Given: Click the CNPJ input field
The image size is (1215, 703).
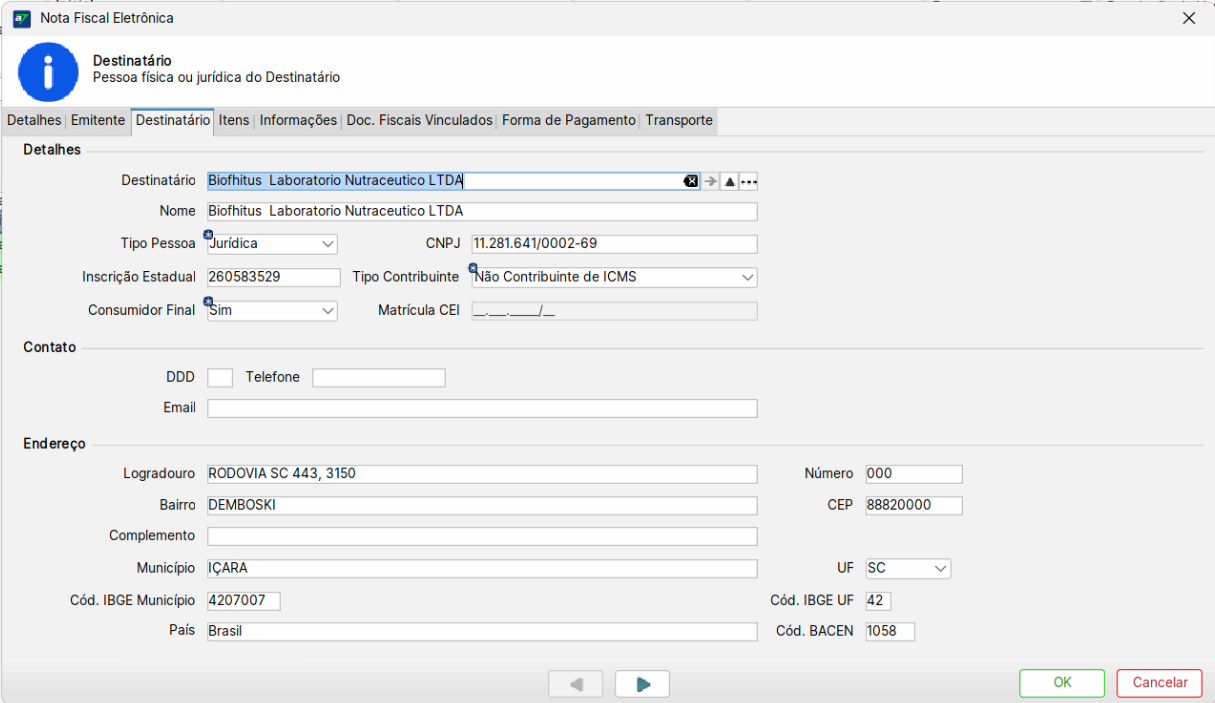Looking at the screenshot, I should 614,244.
